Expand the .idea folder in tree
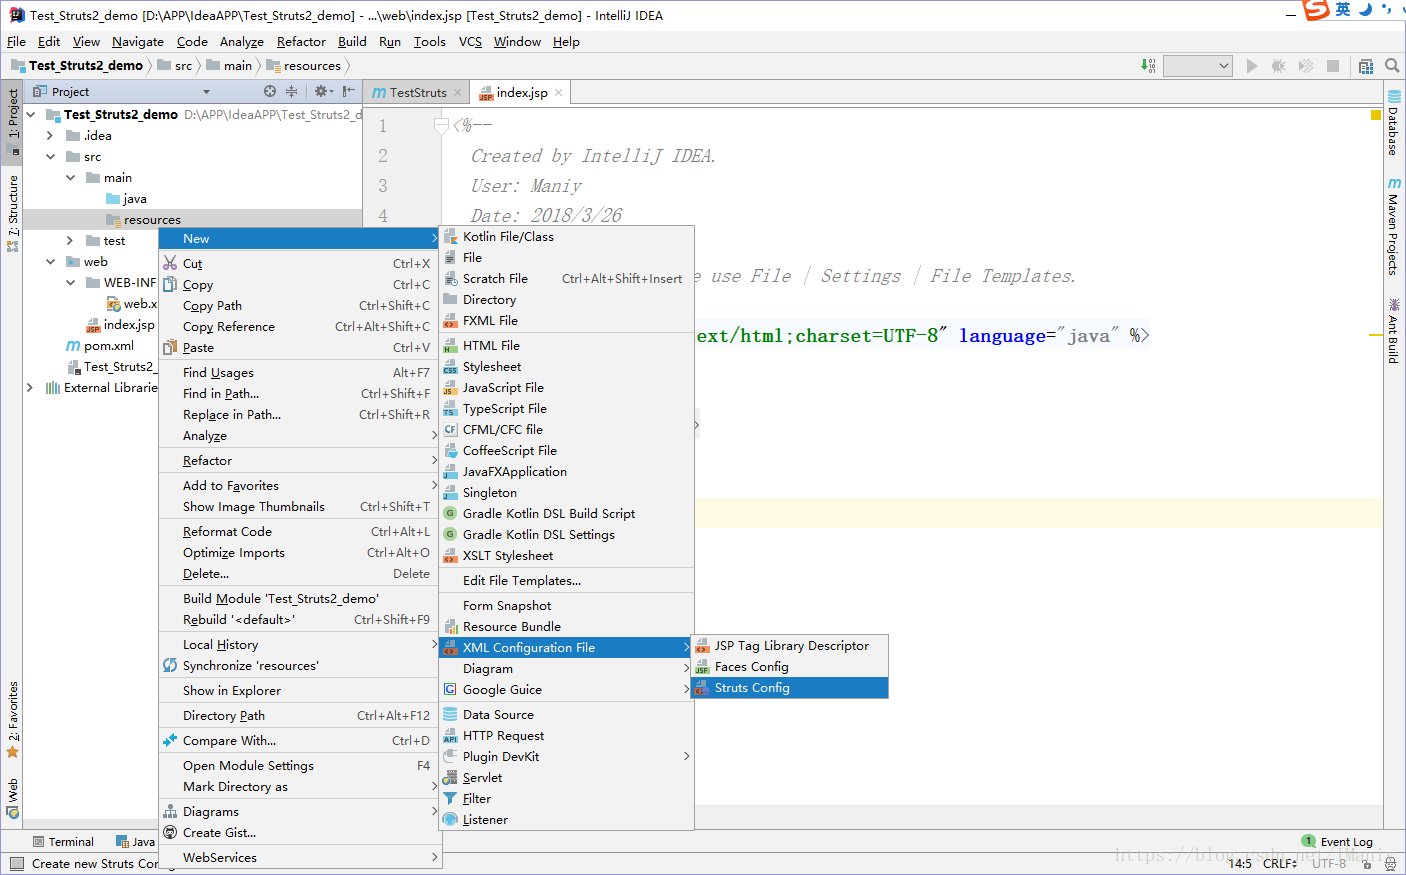Image resolution: width=1406 pixels, height=875 pixels. tap(50, 136)
